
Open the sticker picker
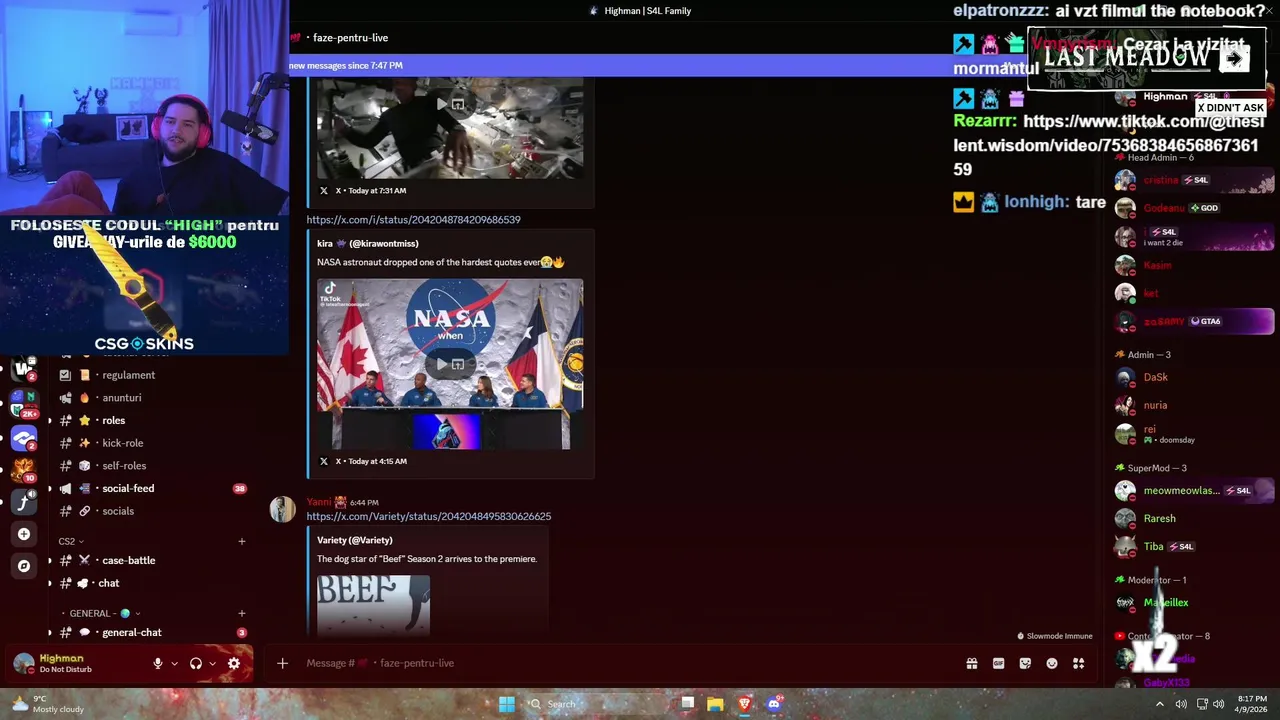(x=1025, y=663)
